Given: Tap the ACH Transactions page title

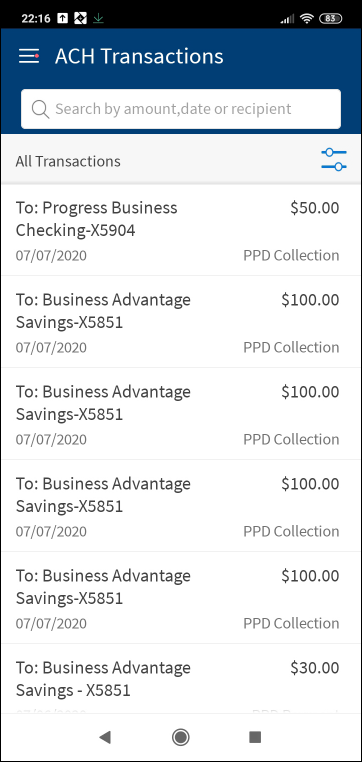Looking at the screenshot, I should 139,56.
